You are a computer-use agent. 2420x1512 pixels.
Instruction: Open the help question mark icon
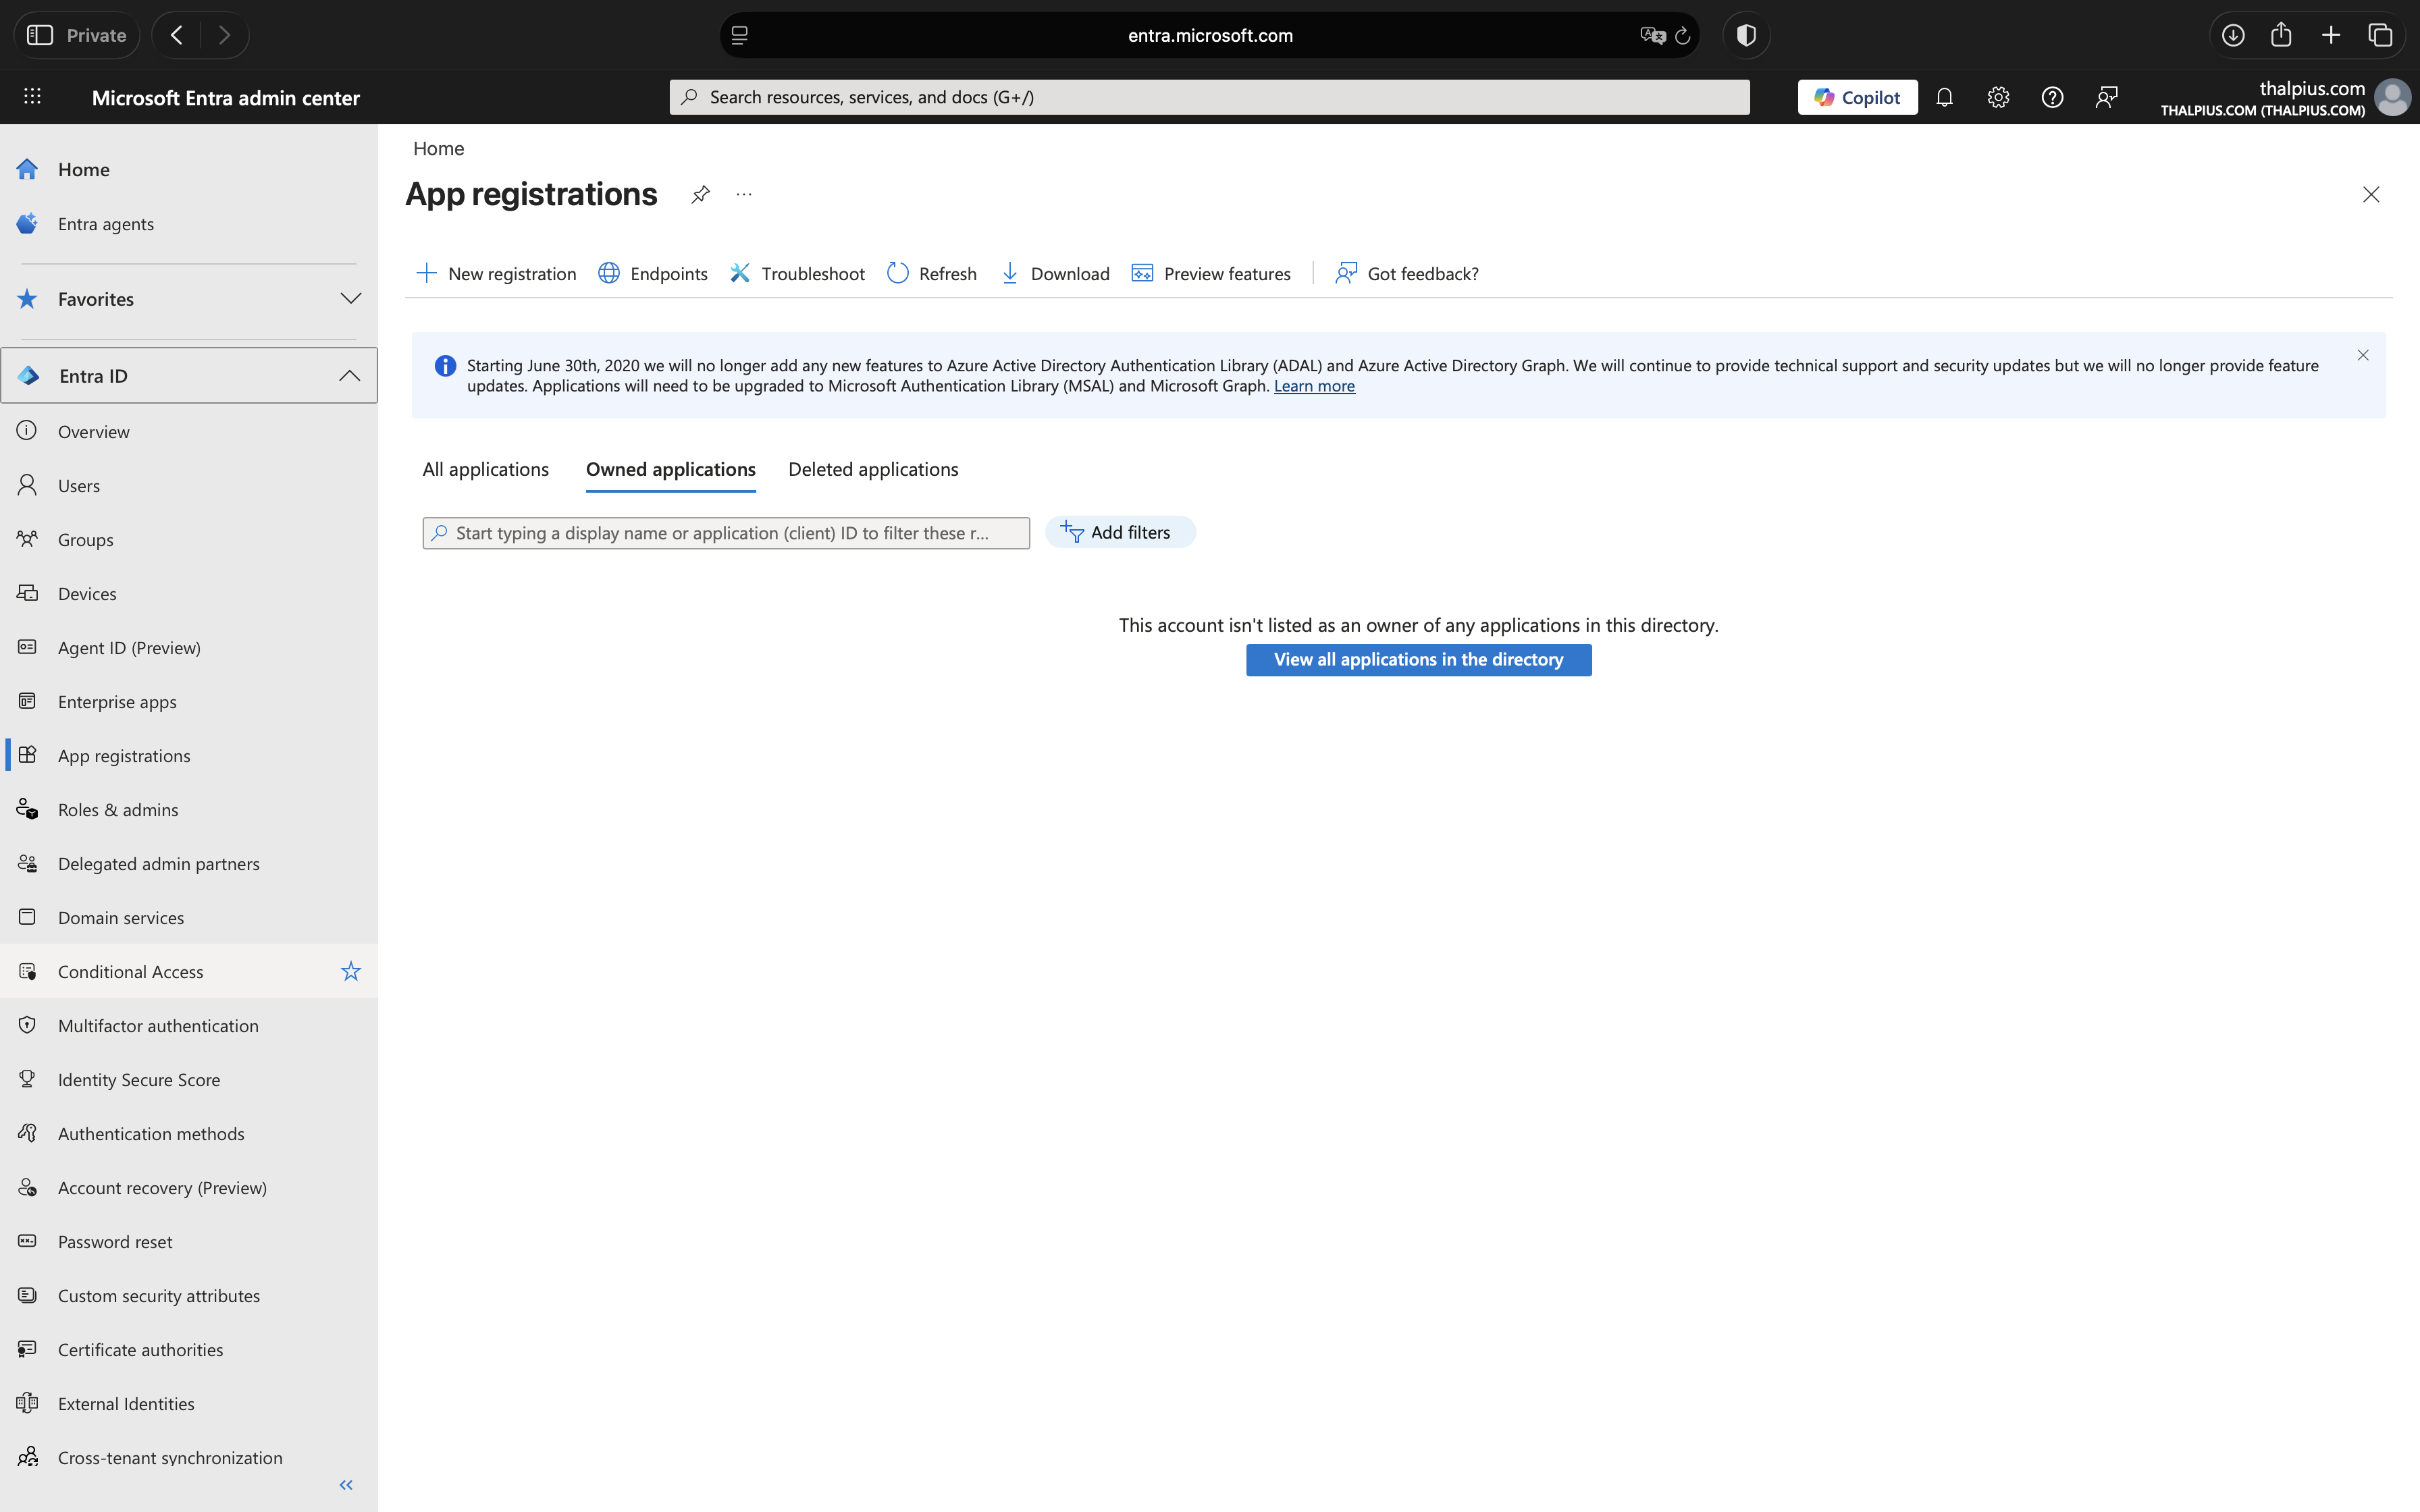tap(2052, 97)
